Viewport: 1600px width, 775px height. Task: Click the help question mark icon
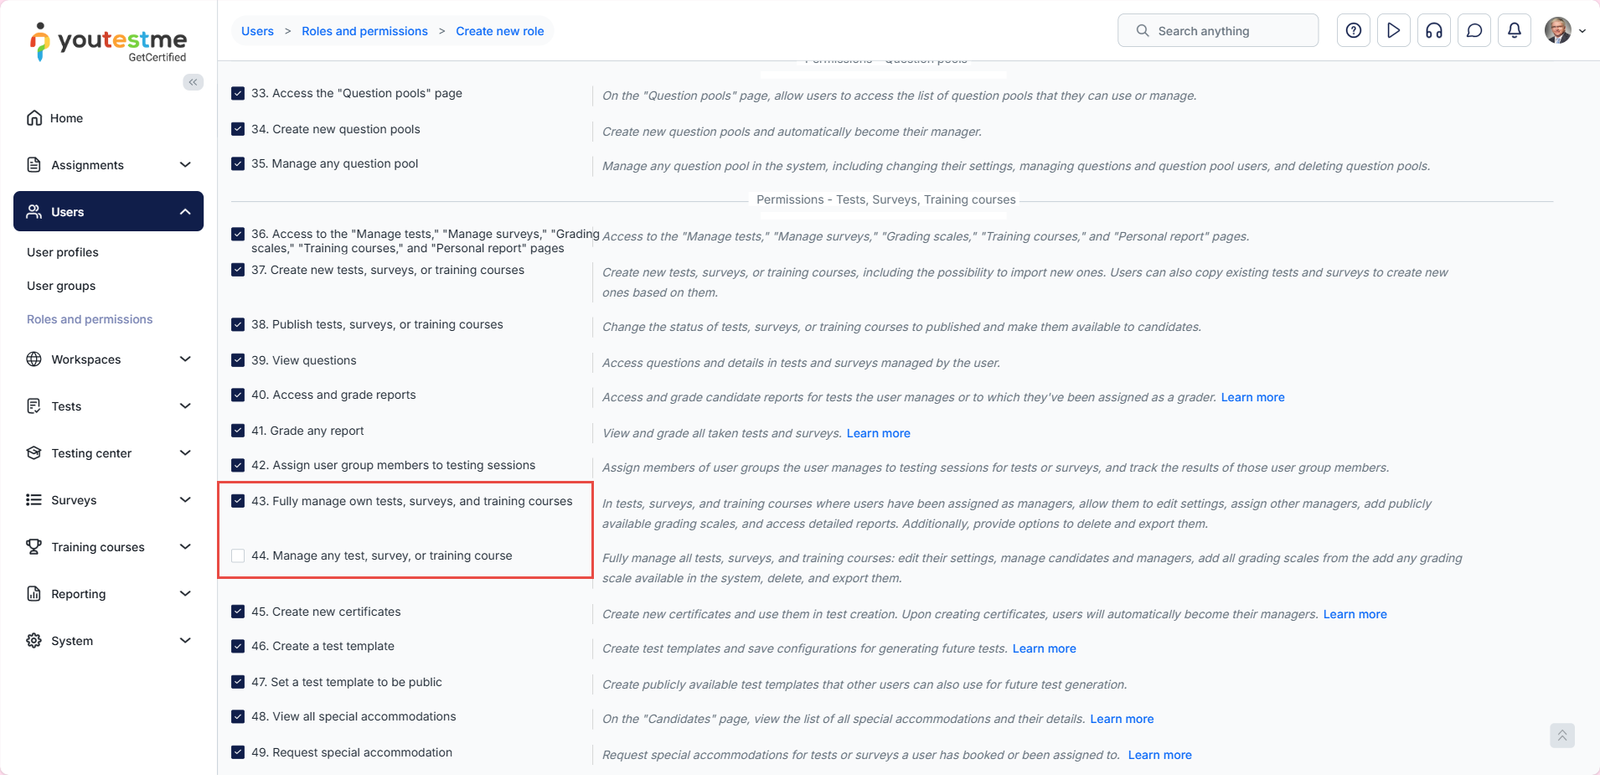(1353, 31)
